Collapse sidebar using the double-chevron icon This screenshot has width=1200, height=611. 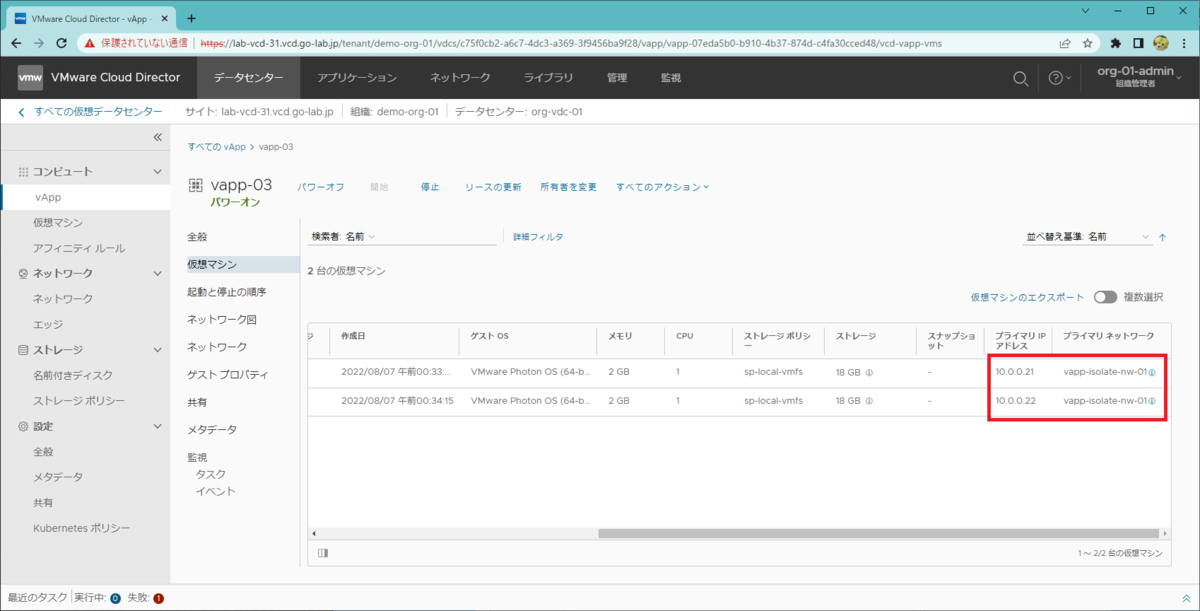pyautogui.click(x=157, y=138)
